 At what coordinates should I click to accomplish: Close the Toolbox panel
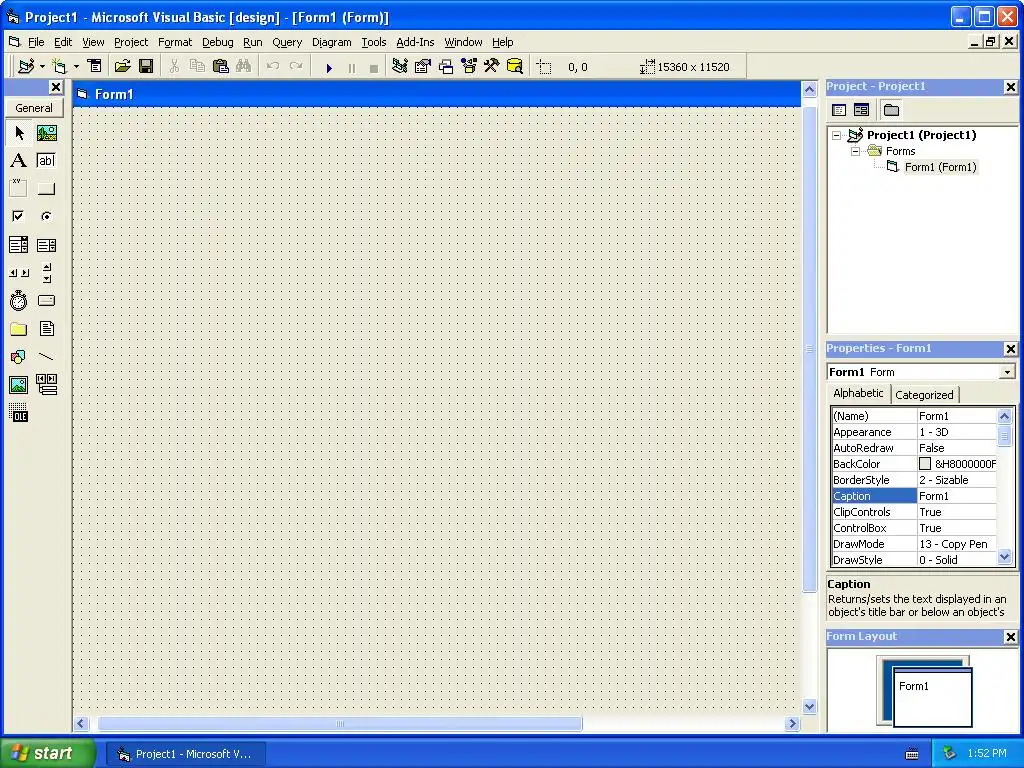click(x=56, y=87)
